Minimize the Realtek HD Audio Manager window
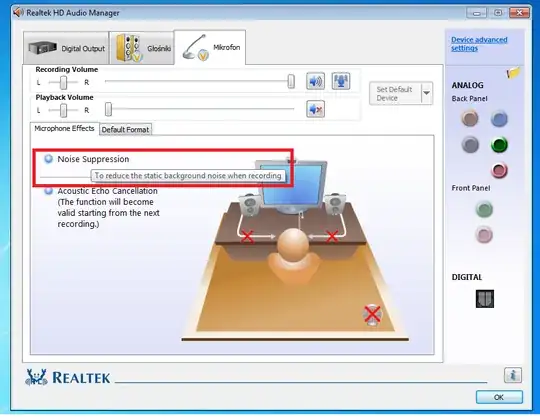540x420 pixels. 477,13
